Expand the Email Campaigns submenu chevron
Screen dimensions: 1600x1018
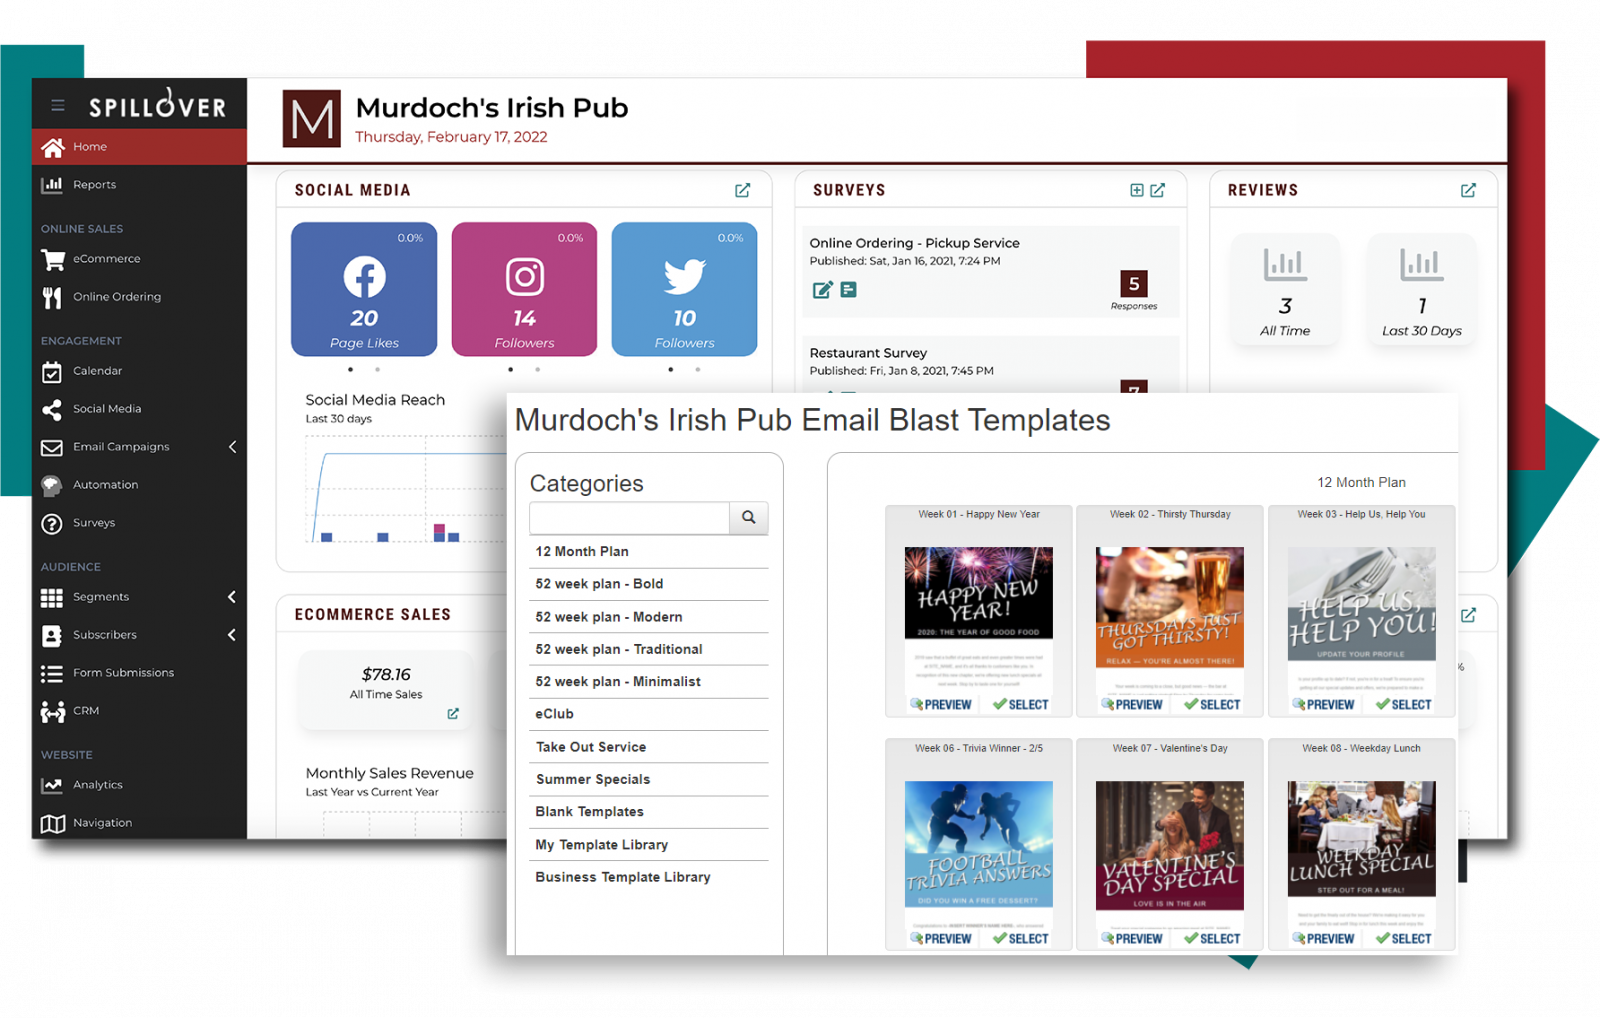coord(232,447)
